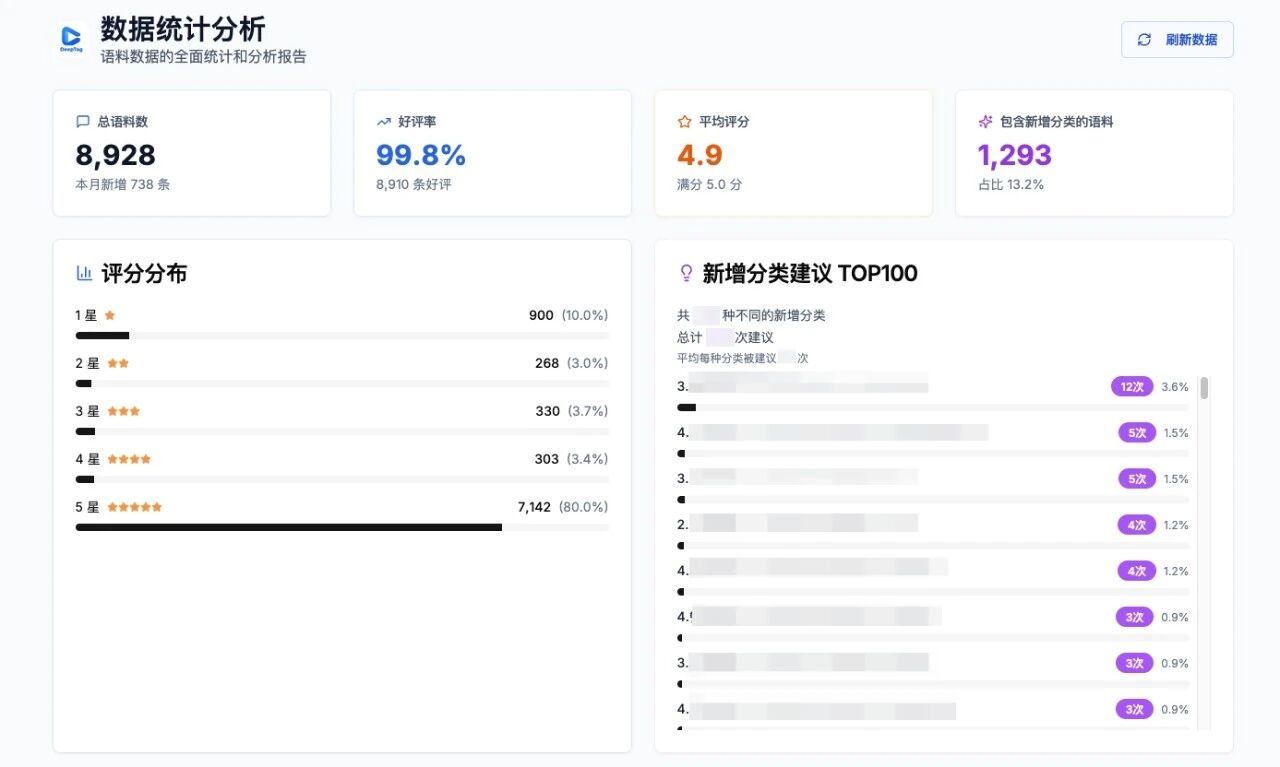
Task: Click the 1 星 rating progress bar
Action: (x=342, y=335)
